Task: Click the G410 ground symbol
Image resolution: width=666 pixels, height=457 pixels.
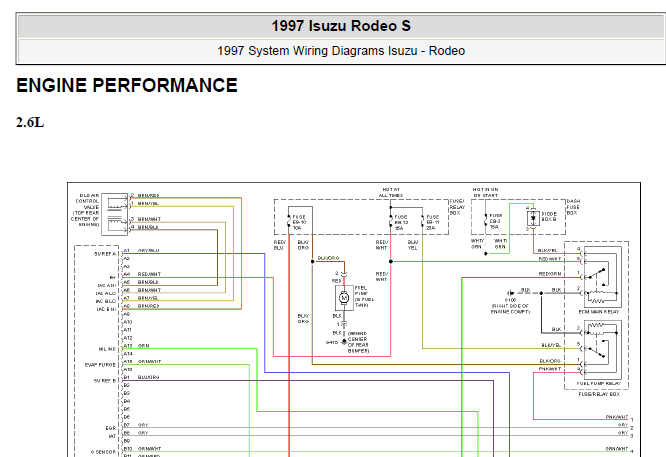Action: point(344,341)
